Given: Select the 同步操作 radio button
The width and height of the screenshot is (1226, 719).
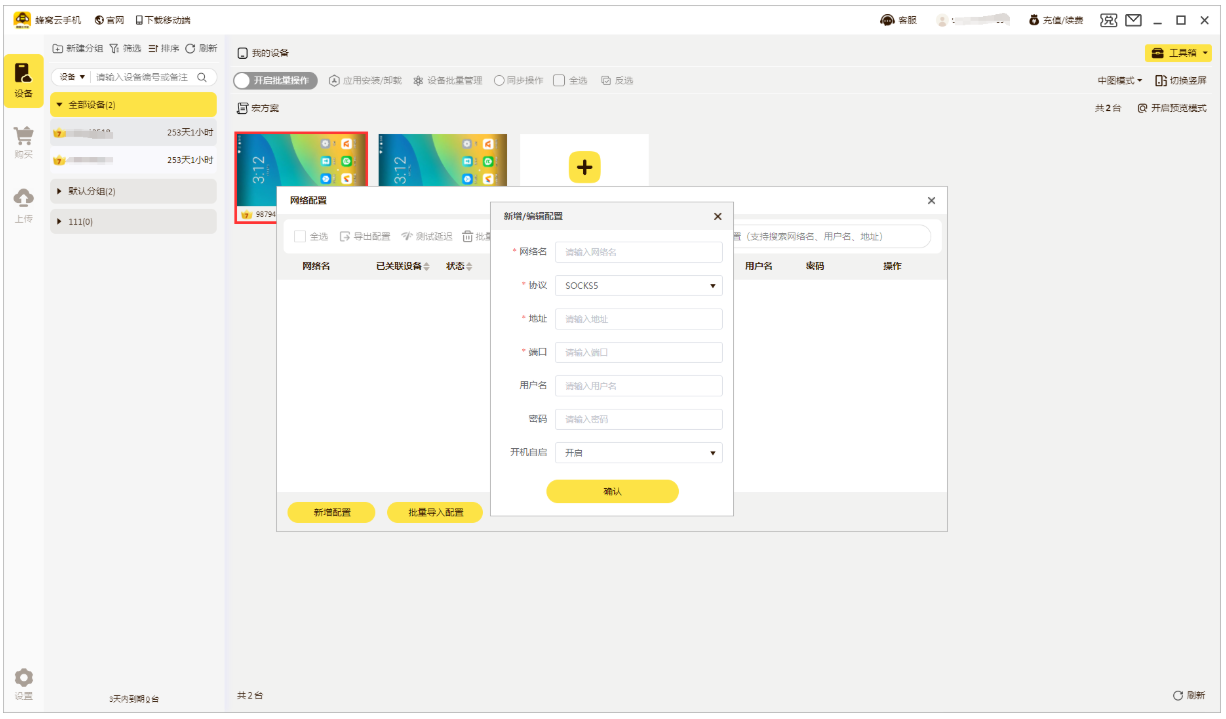Looking at the screenshot, I should click(x=498, y=80).
